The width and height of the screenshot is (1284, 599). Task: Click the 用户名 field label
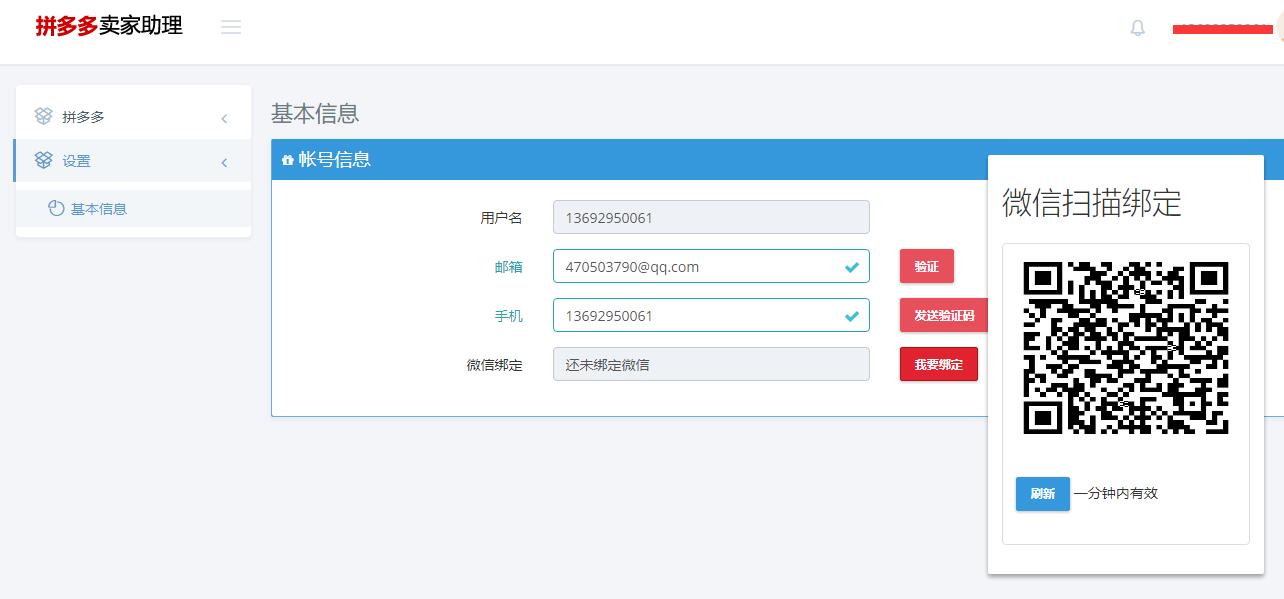click(x=501, y=217)
